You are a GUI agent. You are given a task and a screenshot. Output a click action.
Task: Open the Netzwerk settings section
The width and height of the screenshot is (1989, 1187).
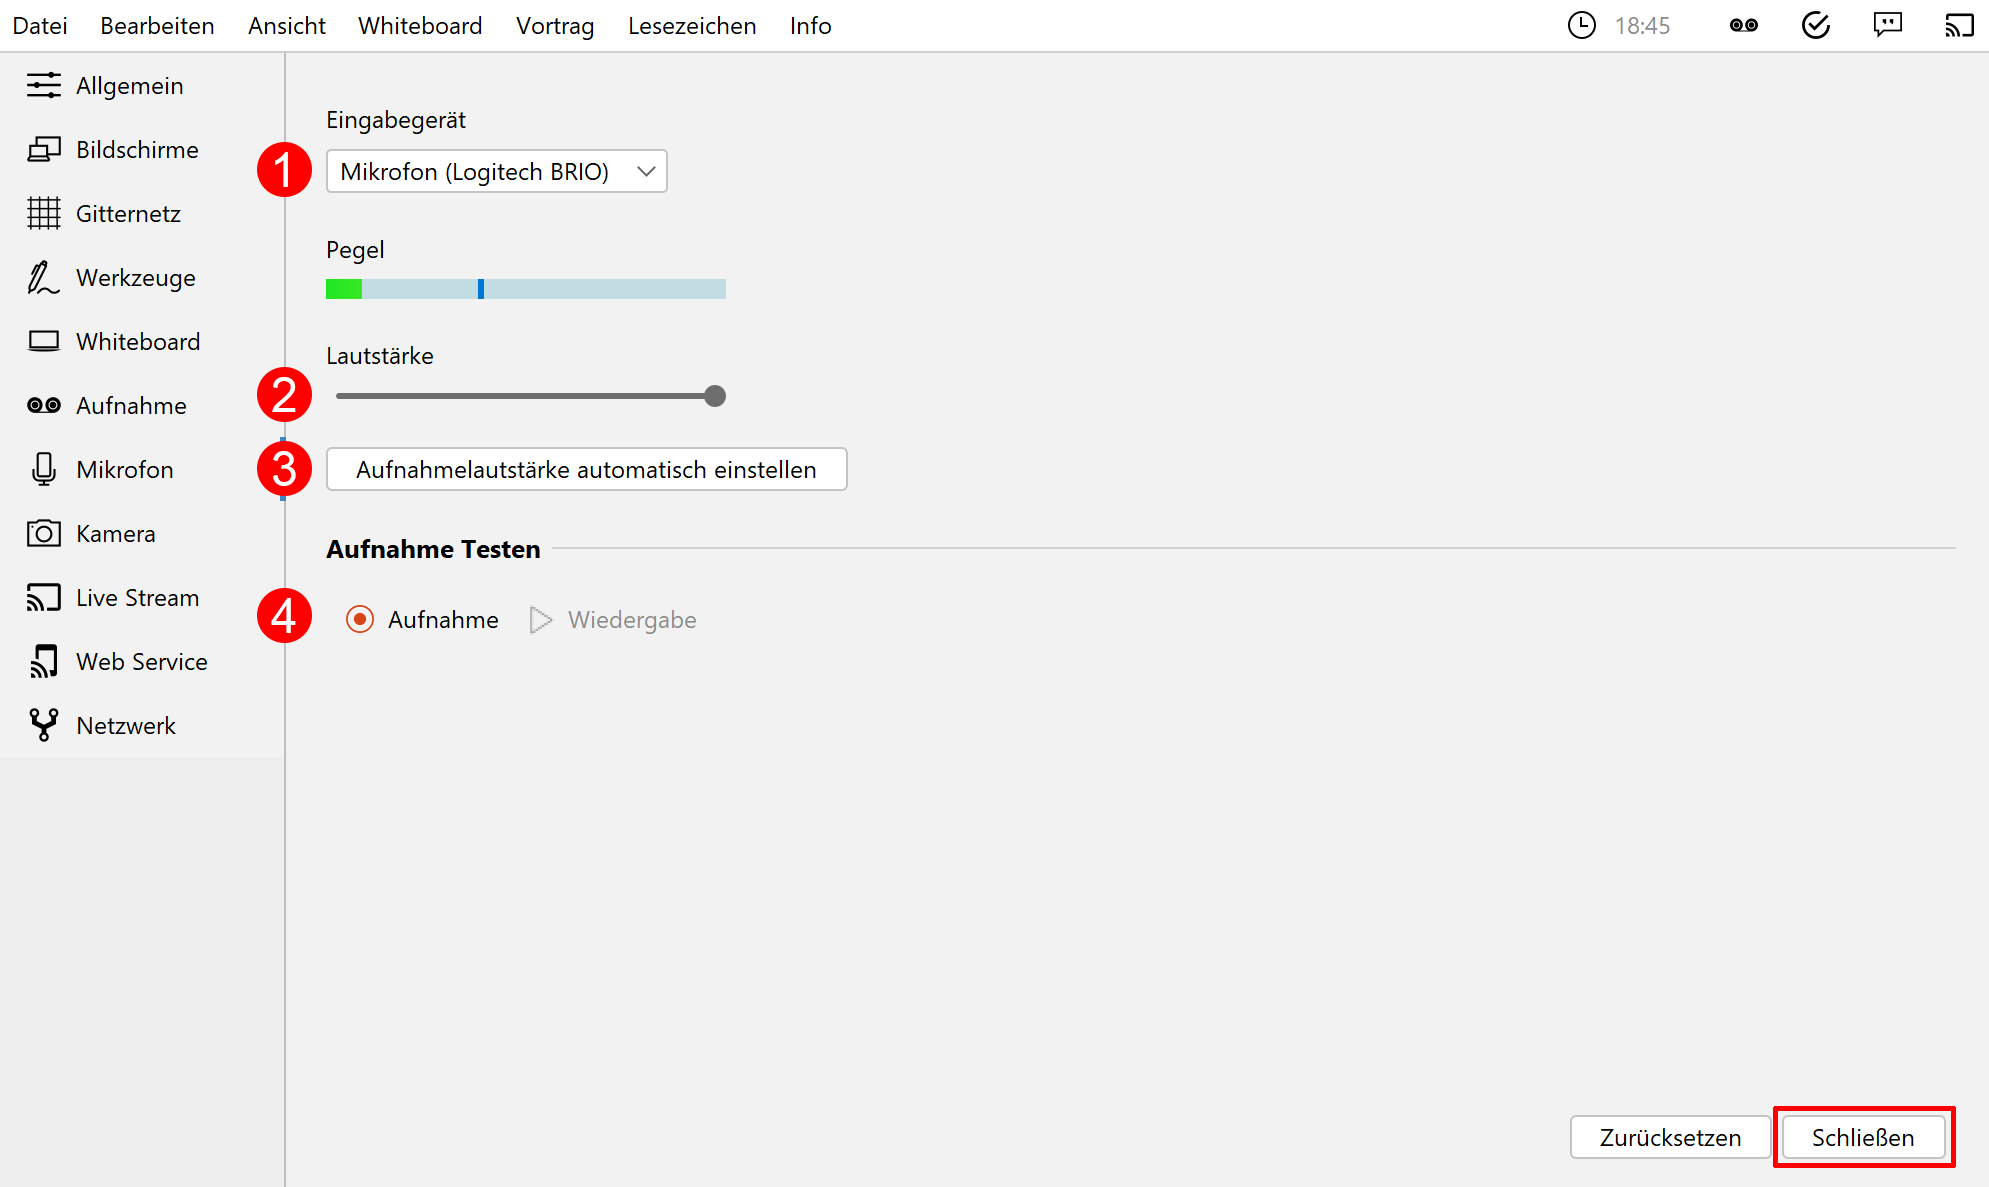(126, 725)
